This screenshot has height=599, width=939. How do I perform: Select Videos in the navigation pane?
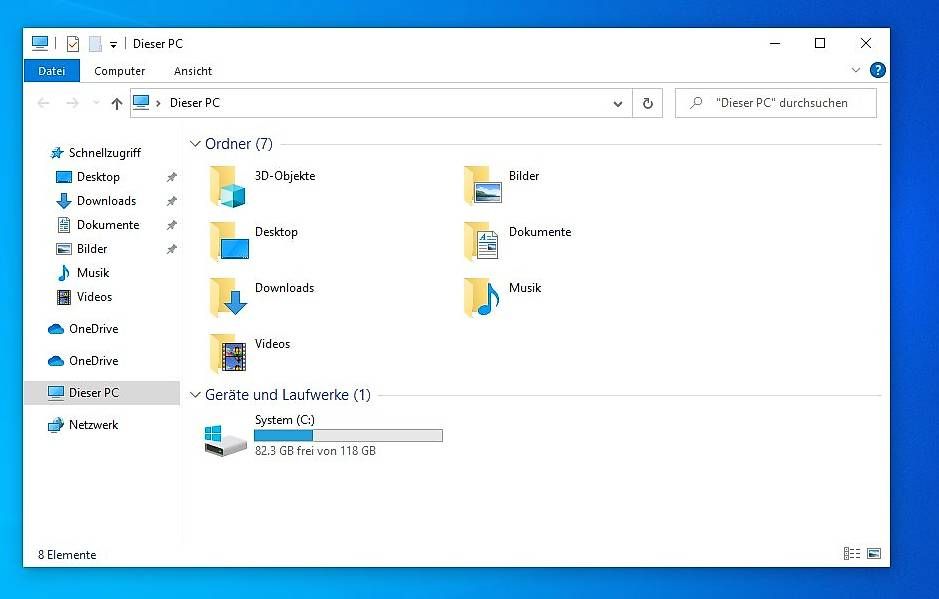(x=102, y=297)
